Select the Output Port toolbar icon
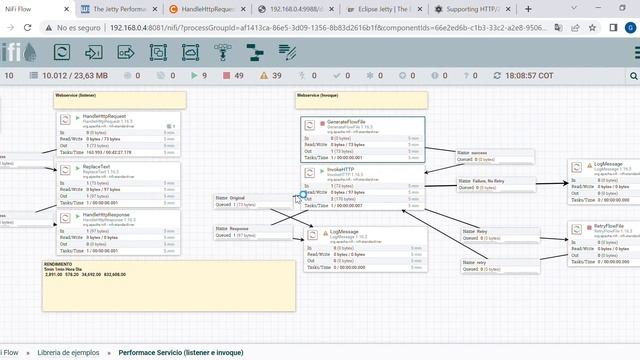 [126, 52]
